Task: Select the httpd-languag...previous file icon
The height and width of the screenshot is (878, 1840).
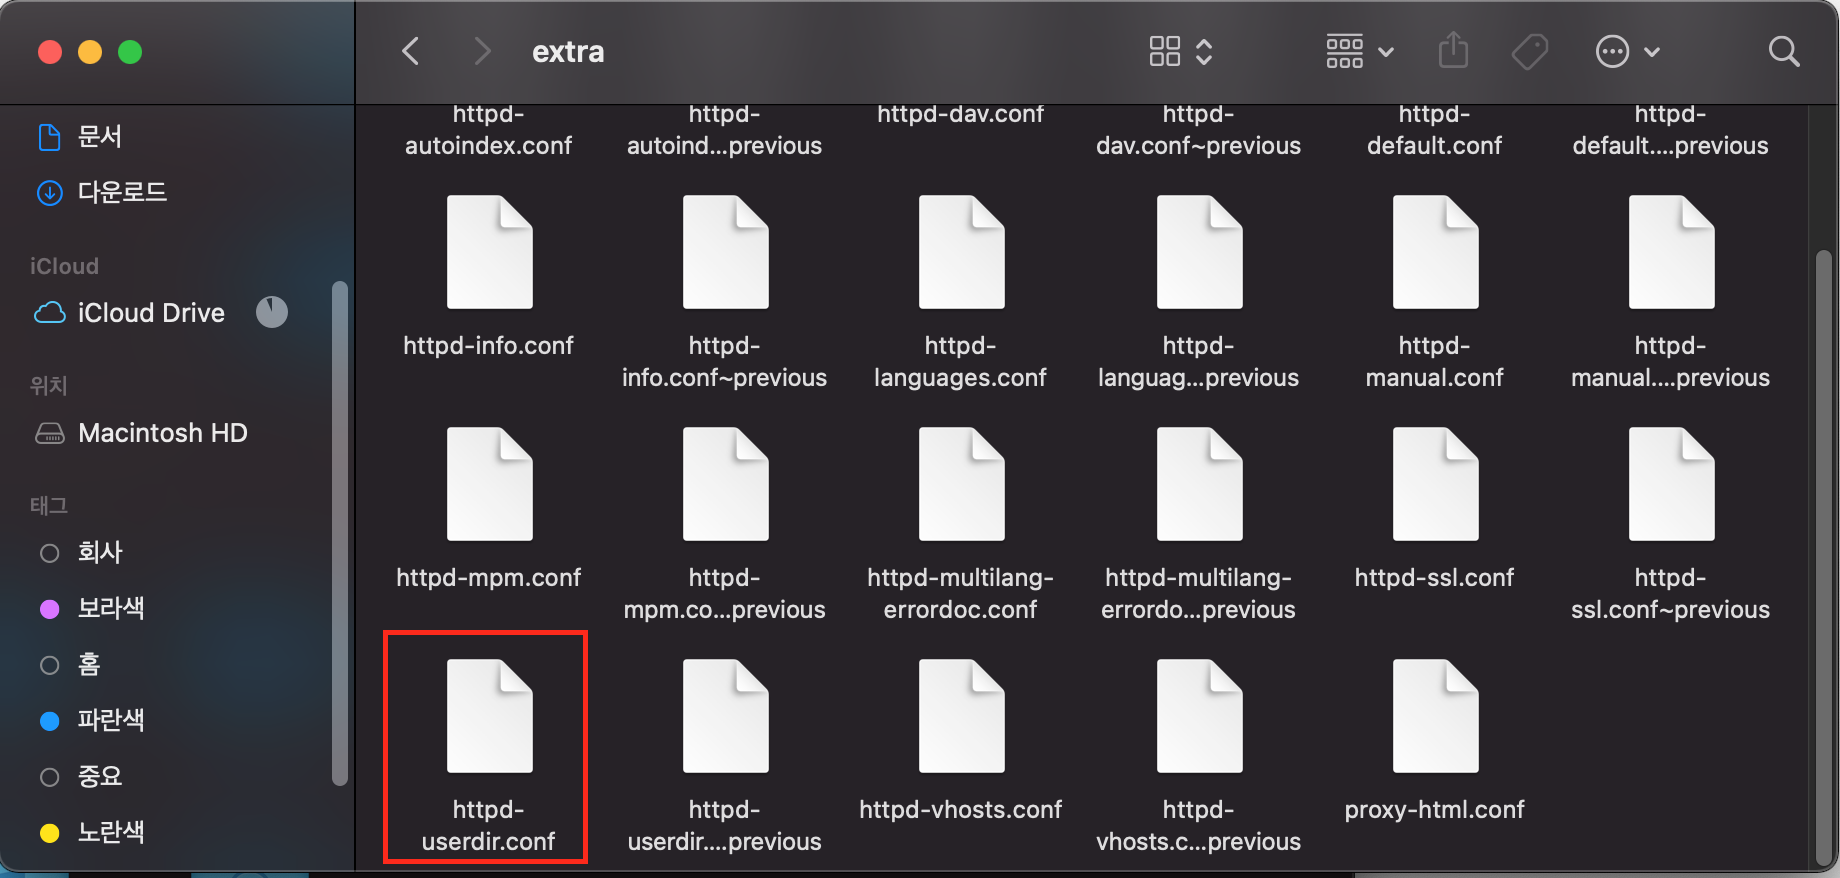Action: (1199, 253)
